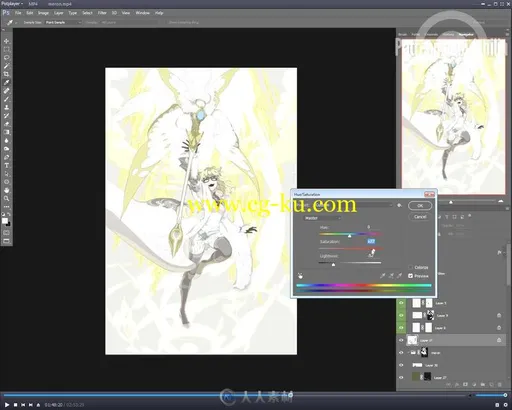The width and height of the screenshot is (512, 410).
Task: Open the Window menu
Action: tap(142, 13)
